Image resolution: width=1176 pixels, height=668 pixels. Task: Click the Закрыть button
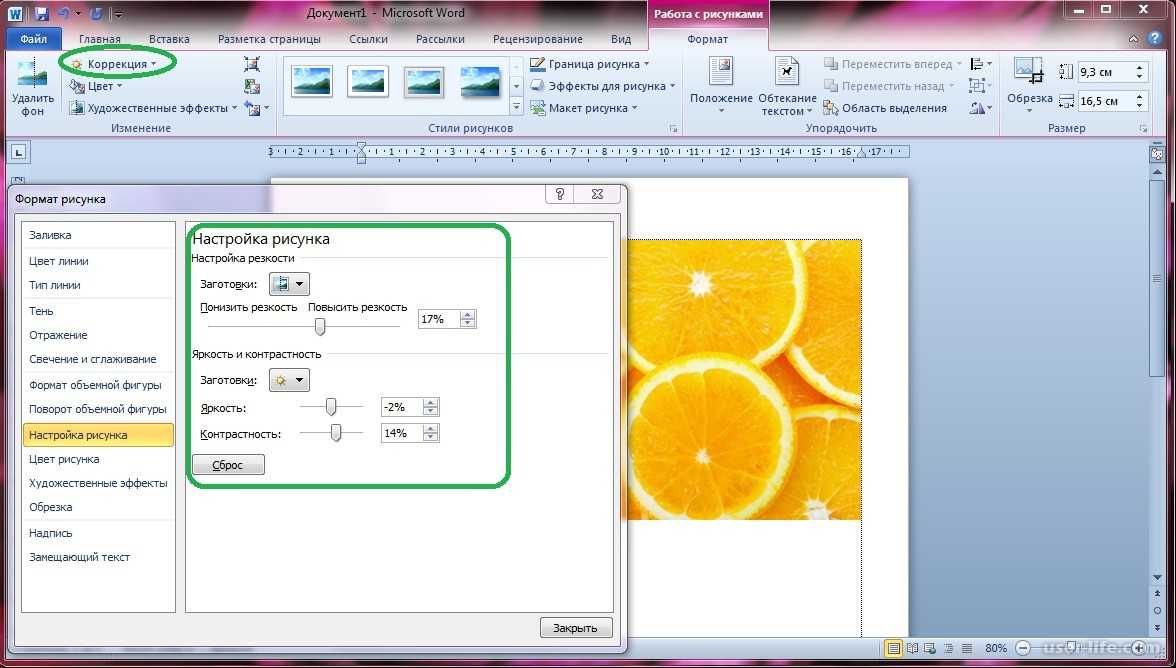576,628
